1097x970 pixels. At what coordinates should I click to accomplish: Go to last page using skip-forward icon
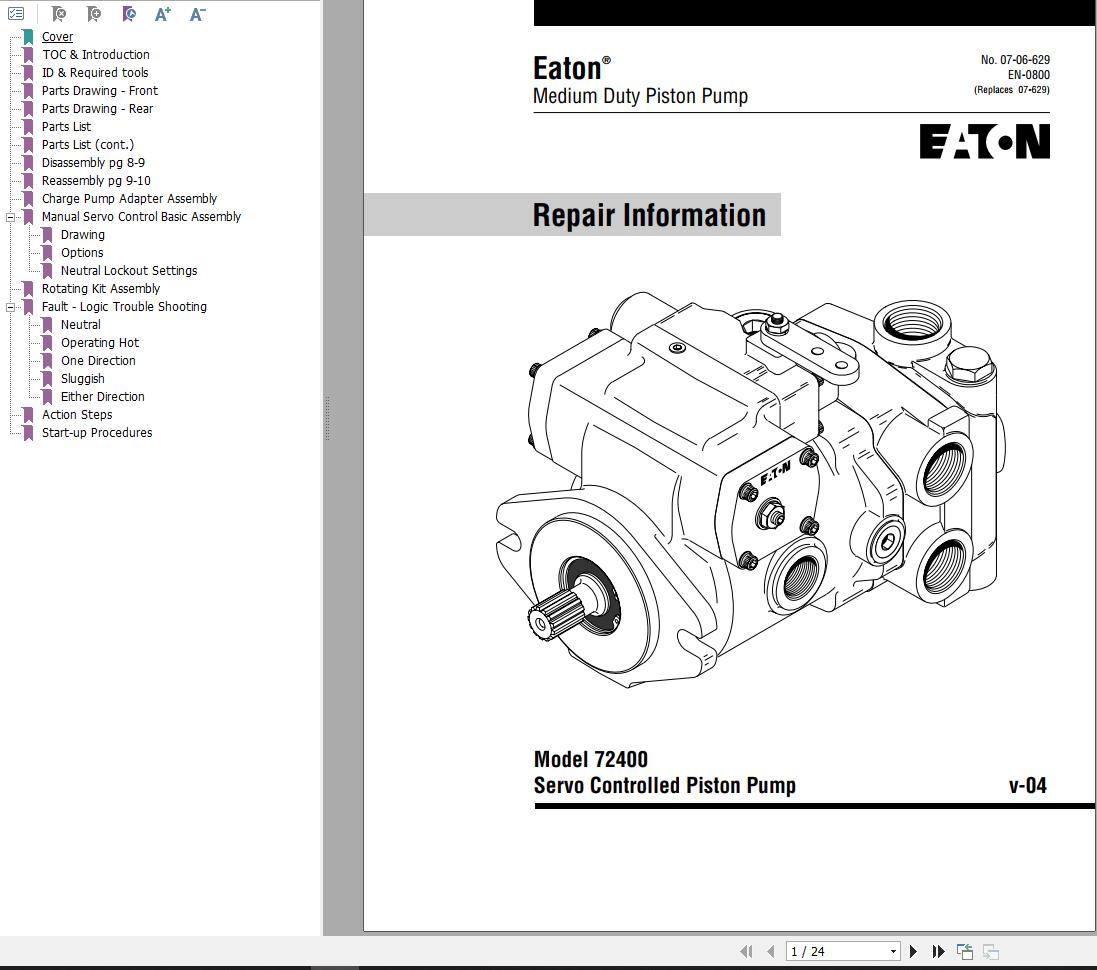coord(937,951)
